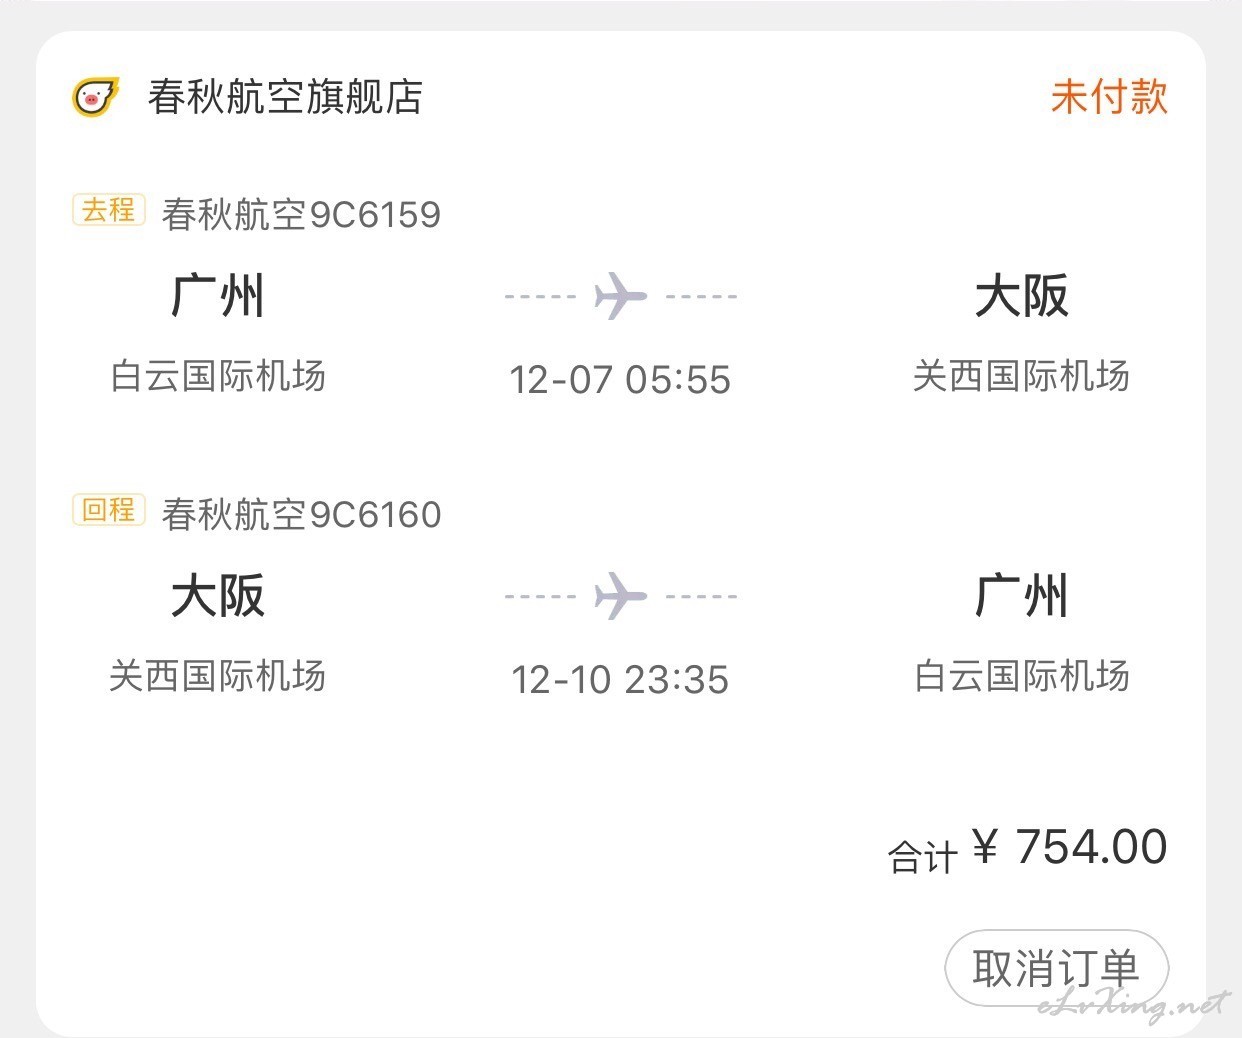The width and height of the screenshot is (1242, 1038).
Task: Click the 合计 total label
Action: pyautogui.click(x=923, y=857)
